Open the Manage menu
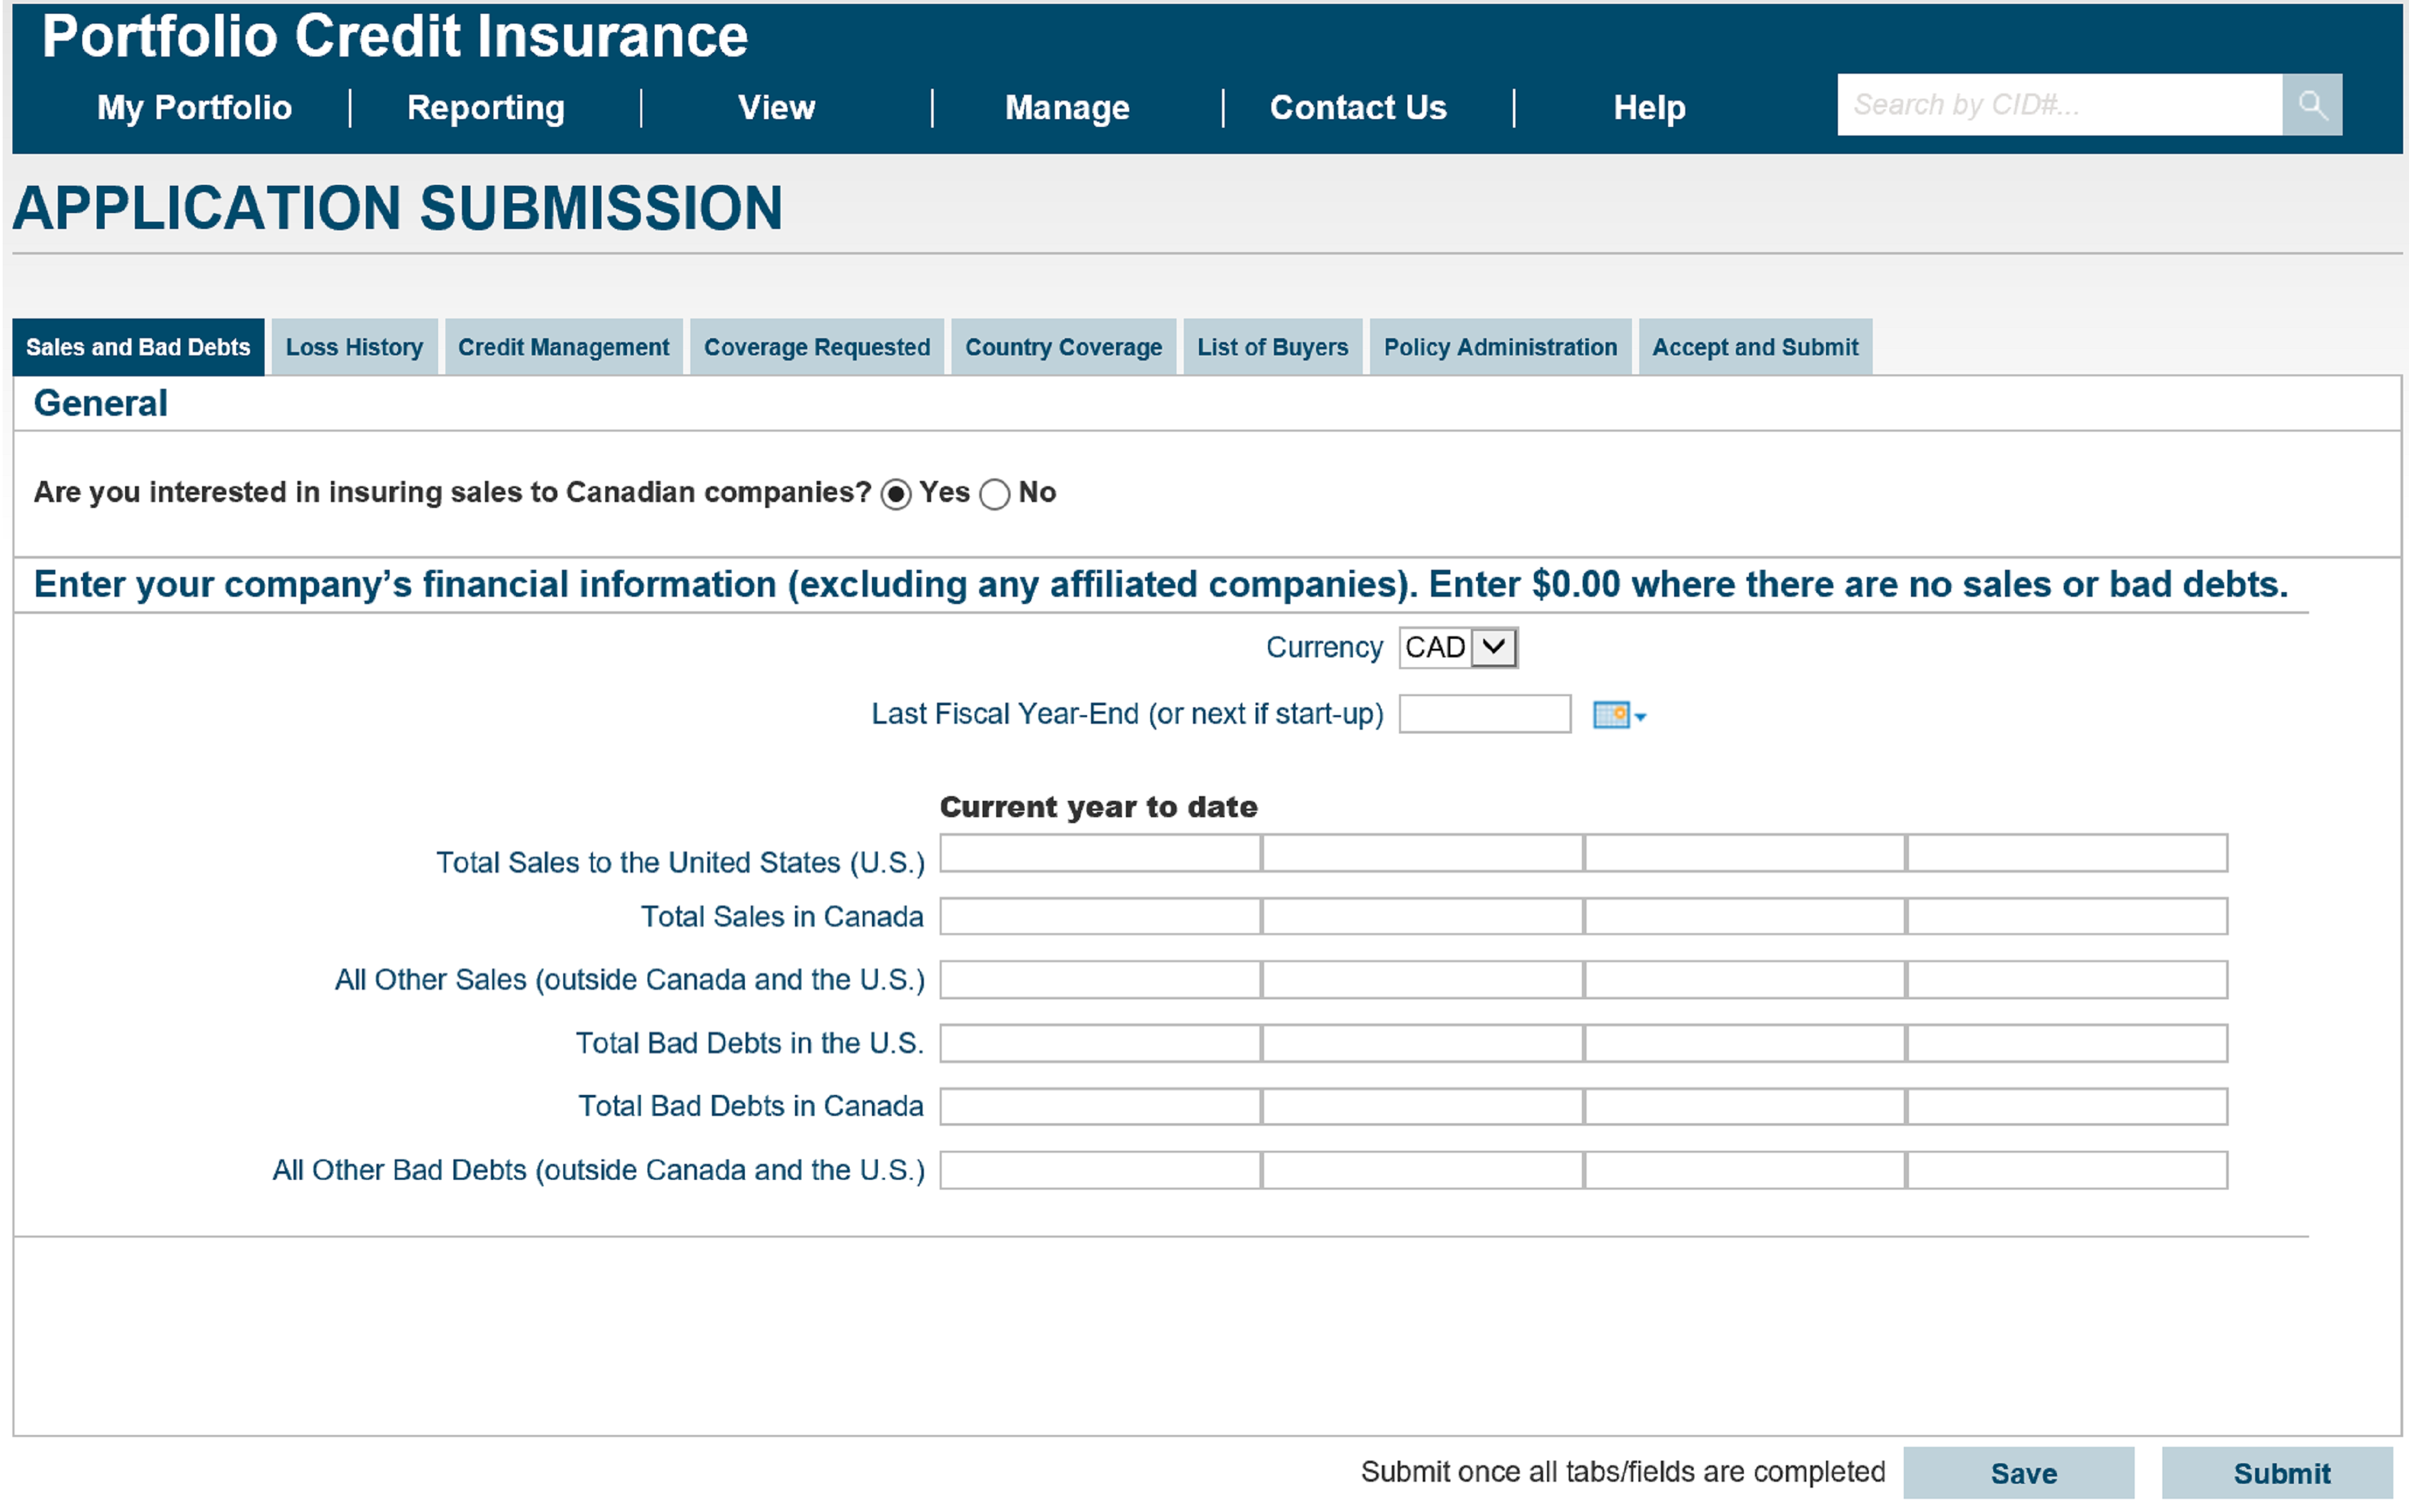Viewport: 2415px width, 1512px height. click(x=1067, y=107)
